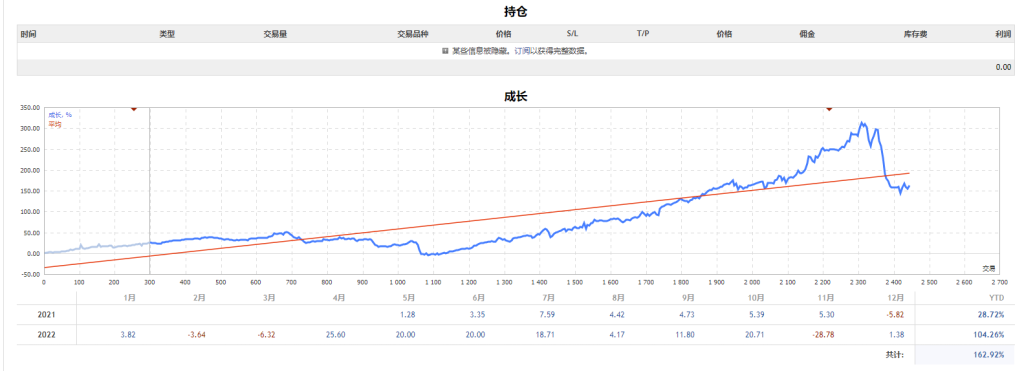
Task: Click the 持仓 section title
Action: 515,11
